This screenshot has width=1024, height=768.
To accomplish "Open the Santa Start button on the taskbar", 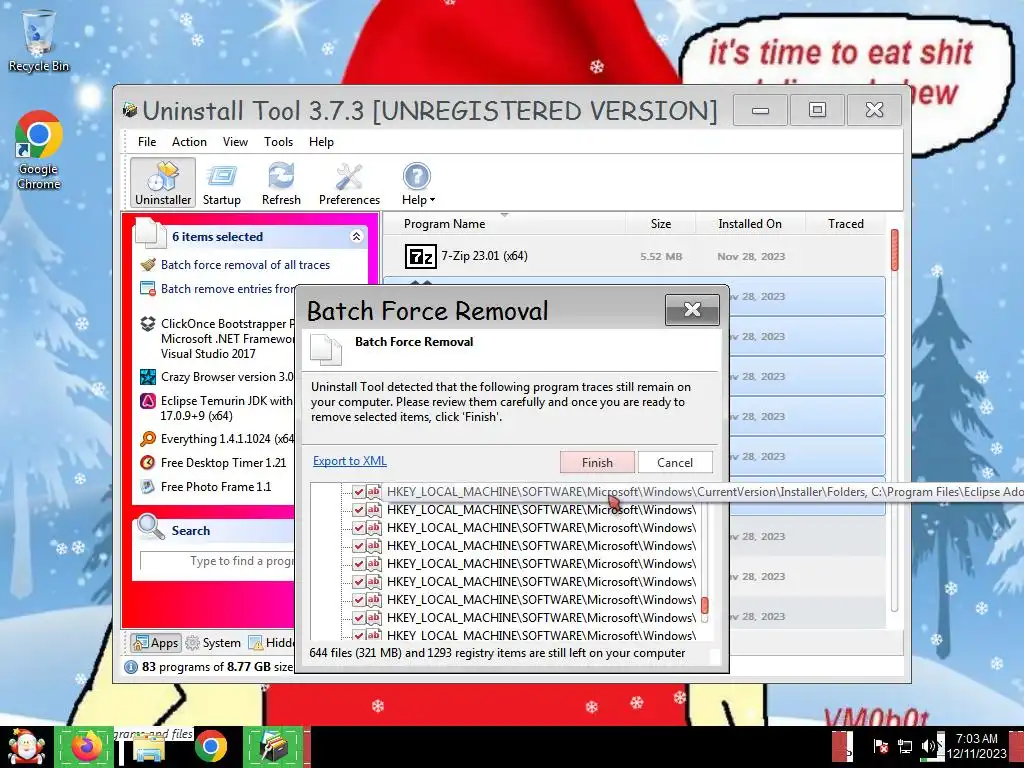I will tap(26, 747).
